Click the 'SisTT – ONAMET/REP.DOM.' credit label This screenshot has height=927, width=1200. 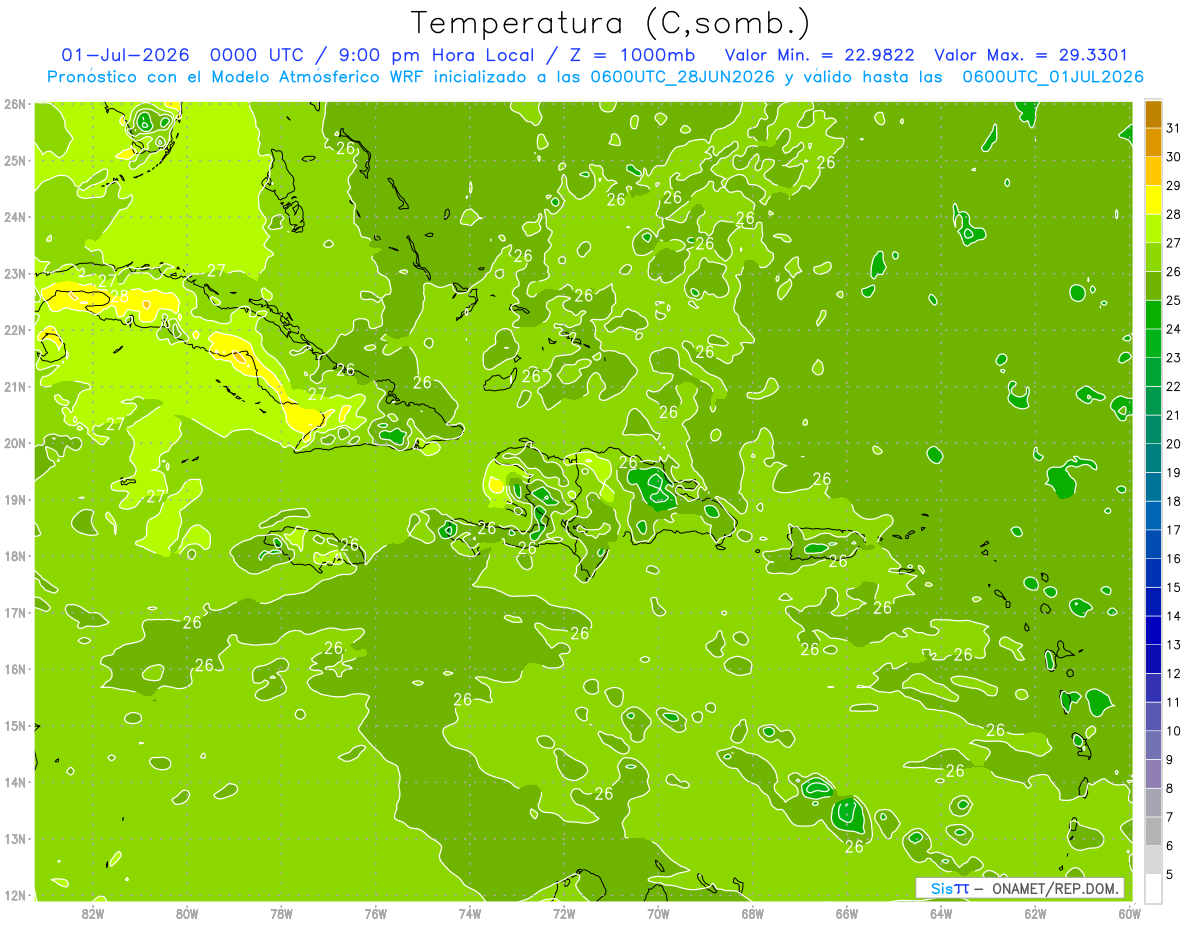pos(1020,888)
